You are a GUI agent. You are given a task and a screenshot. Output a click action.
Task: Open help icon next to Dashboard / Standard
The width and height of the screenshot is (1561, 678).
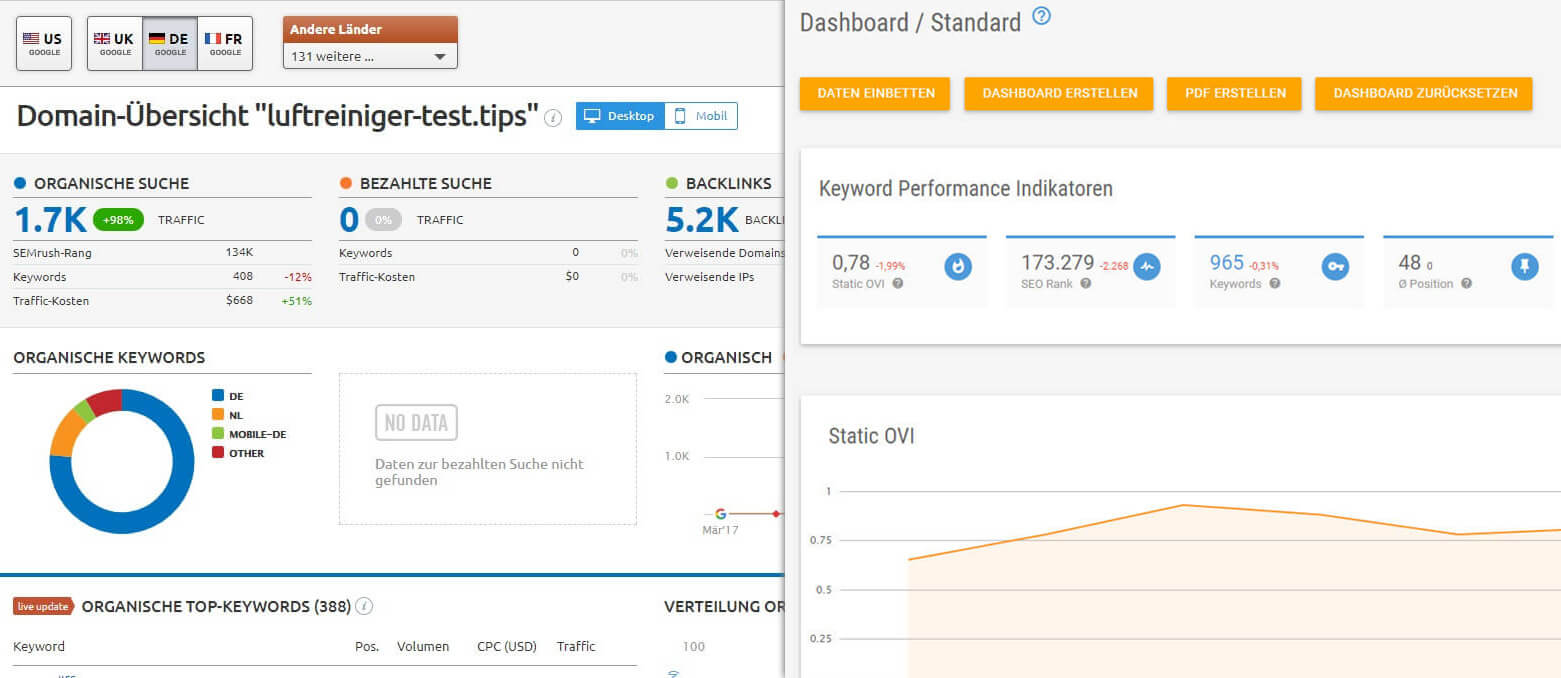[x=1041, y=17]
